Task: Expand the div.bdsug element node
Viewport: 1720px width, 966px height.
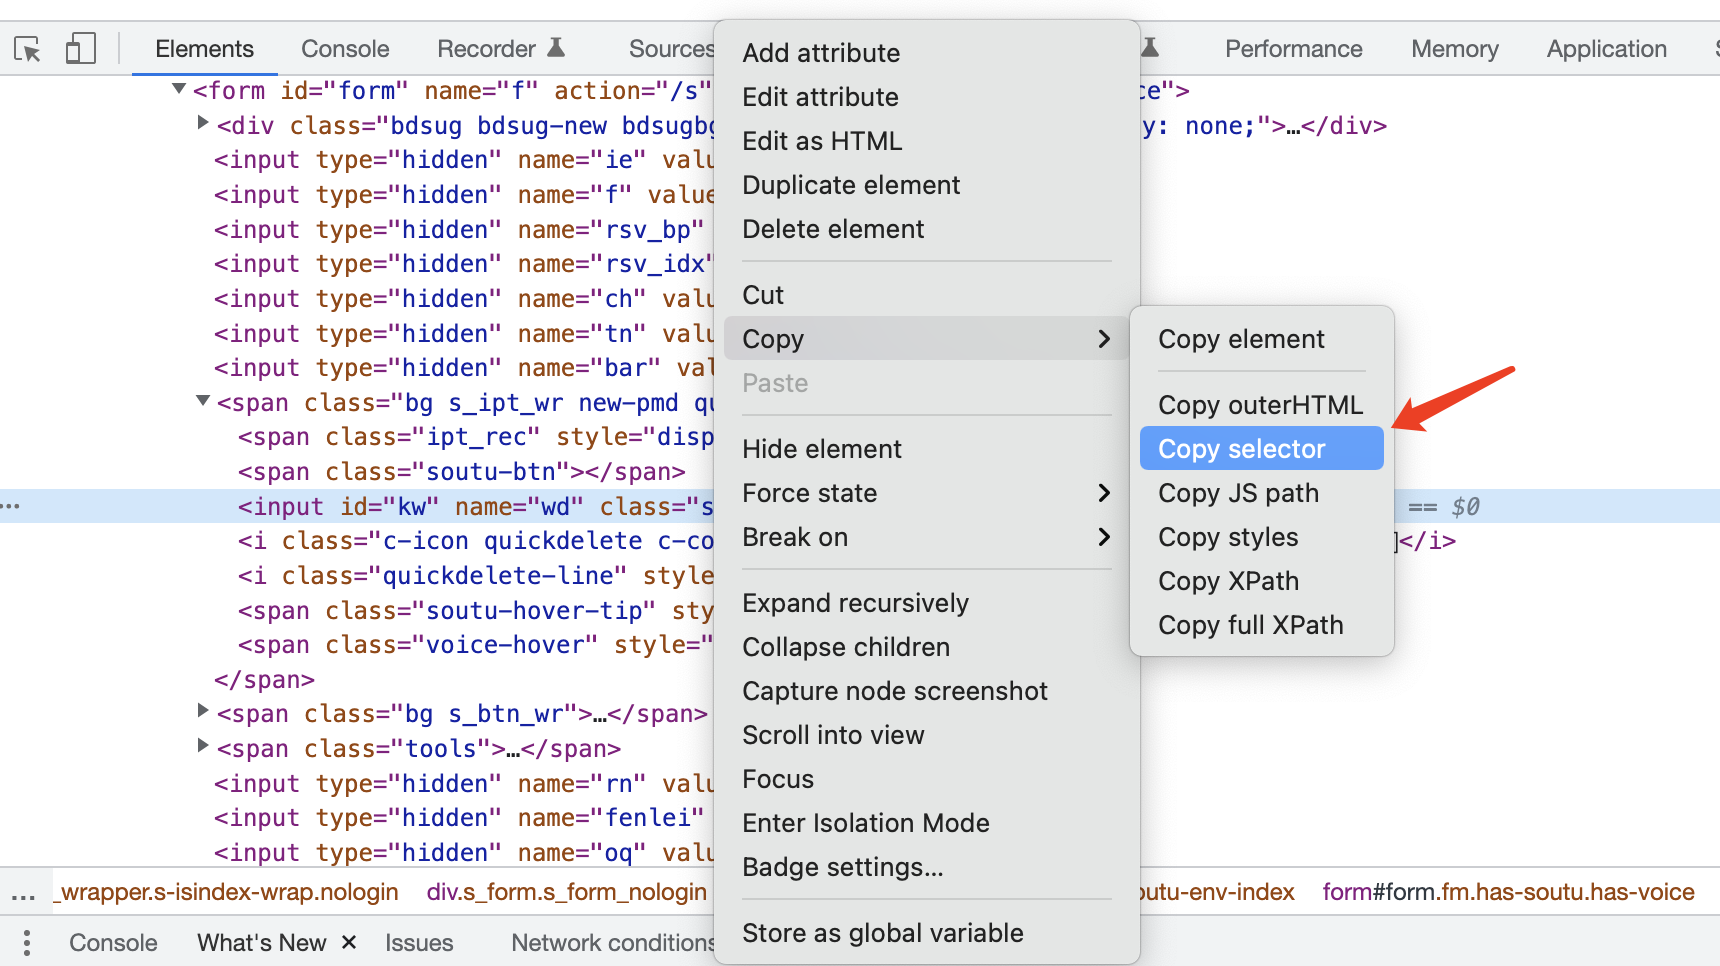Action: [x=203, y=124]
